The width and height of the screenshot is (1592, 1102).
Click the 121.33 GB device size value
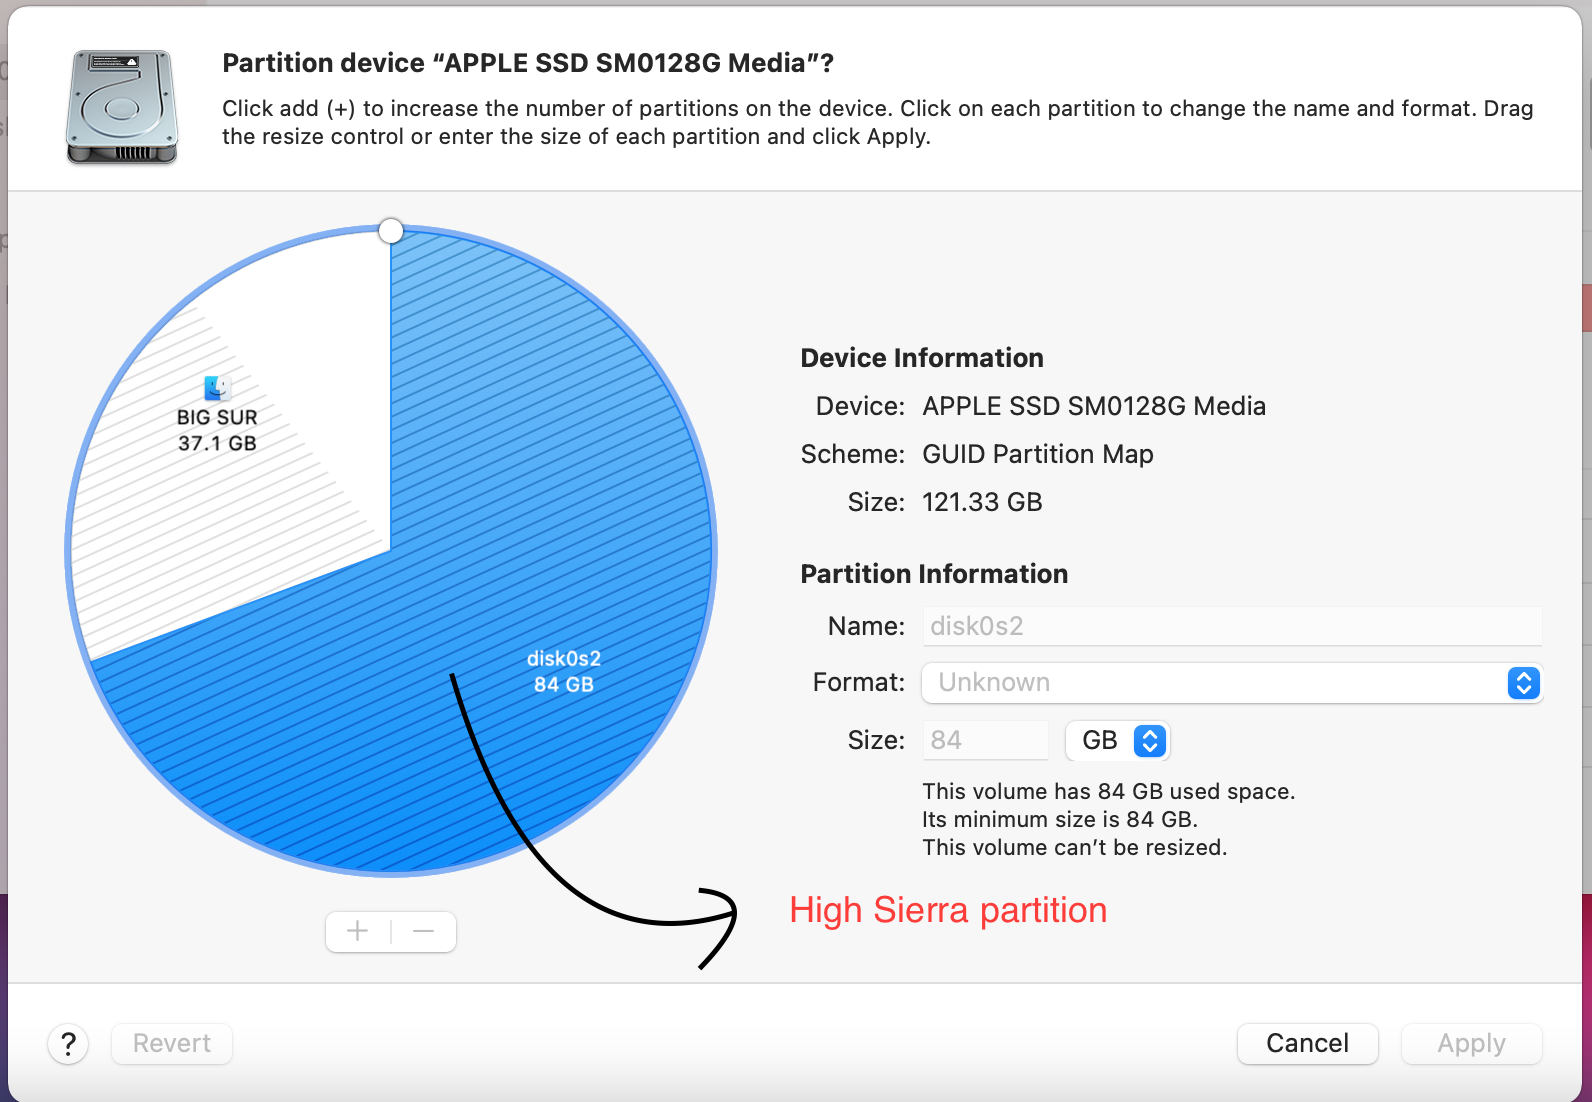coord(982,503)
